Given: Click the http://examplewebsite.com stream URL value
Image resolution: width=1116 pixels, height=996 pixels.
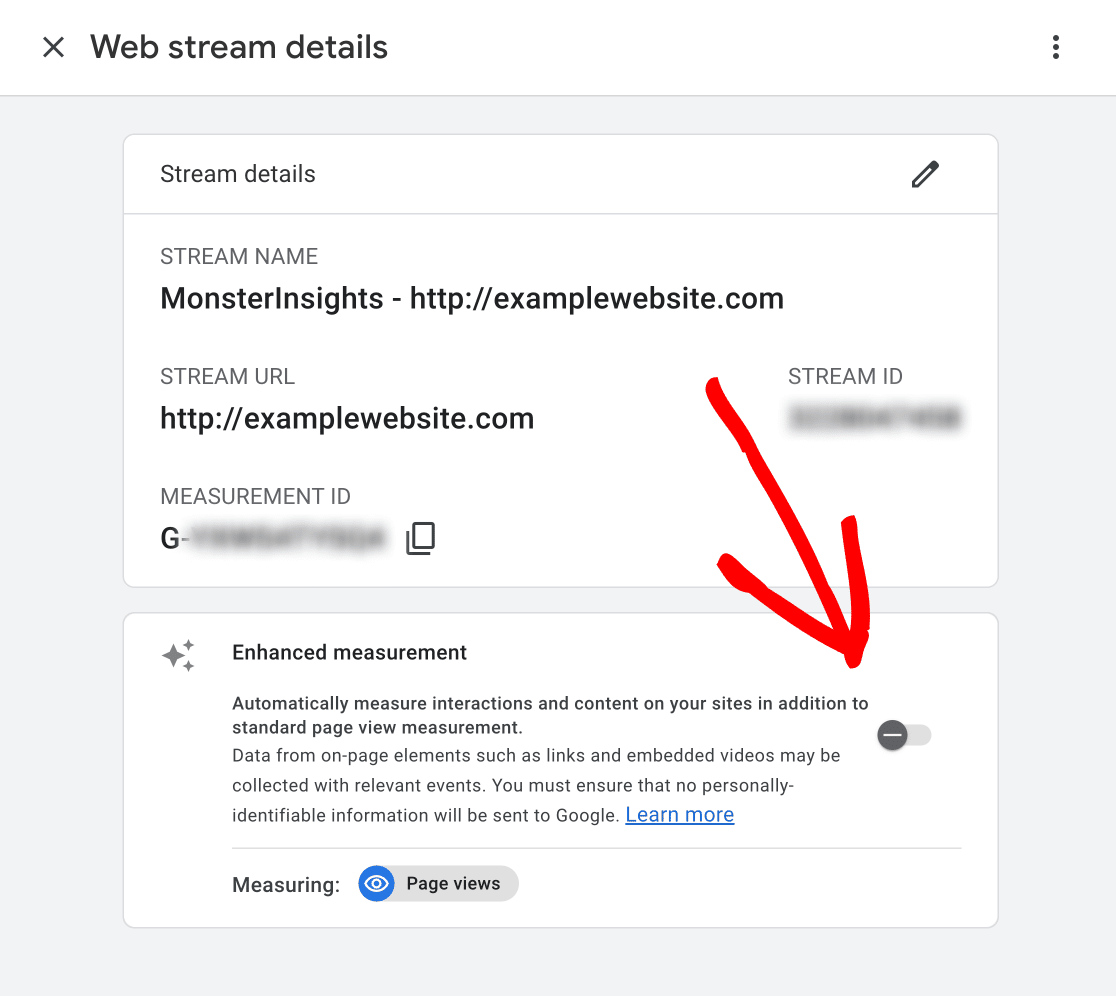Looking at the screenshot, I should pos(347,418).
